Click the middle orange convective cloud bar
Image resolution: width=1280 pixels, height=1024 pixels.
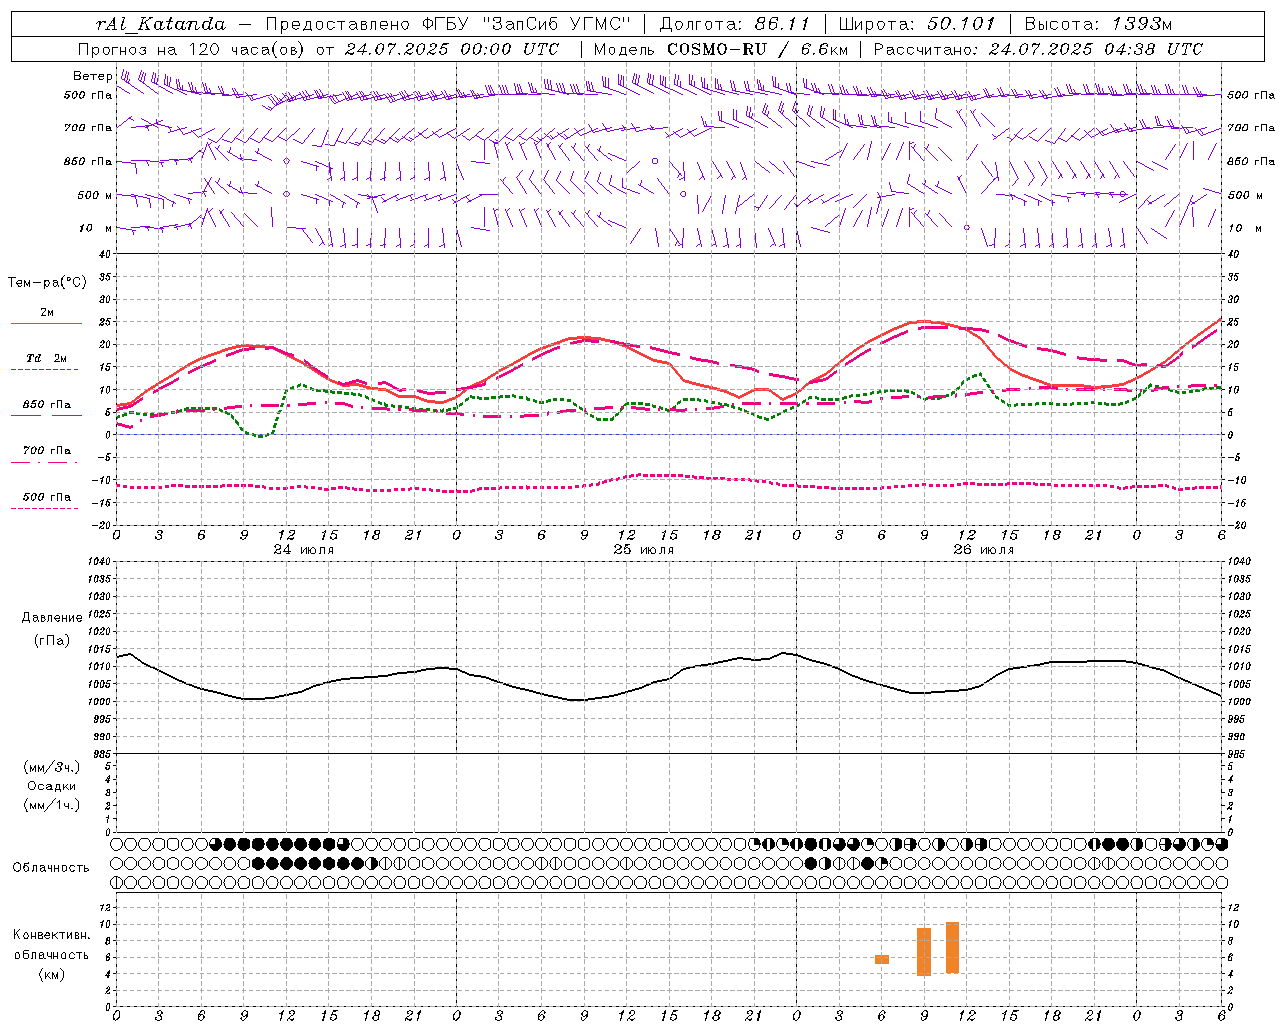click(924, 952)
